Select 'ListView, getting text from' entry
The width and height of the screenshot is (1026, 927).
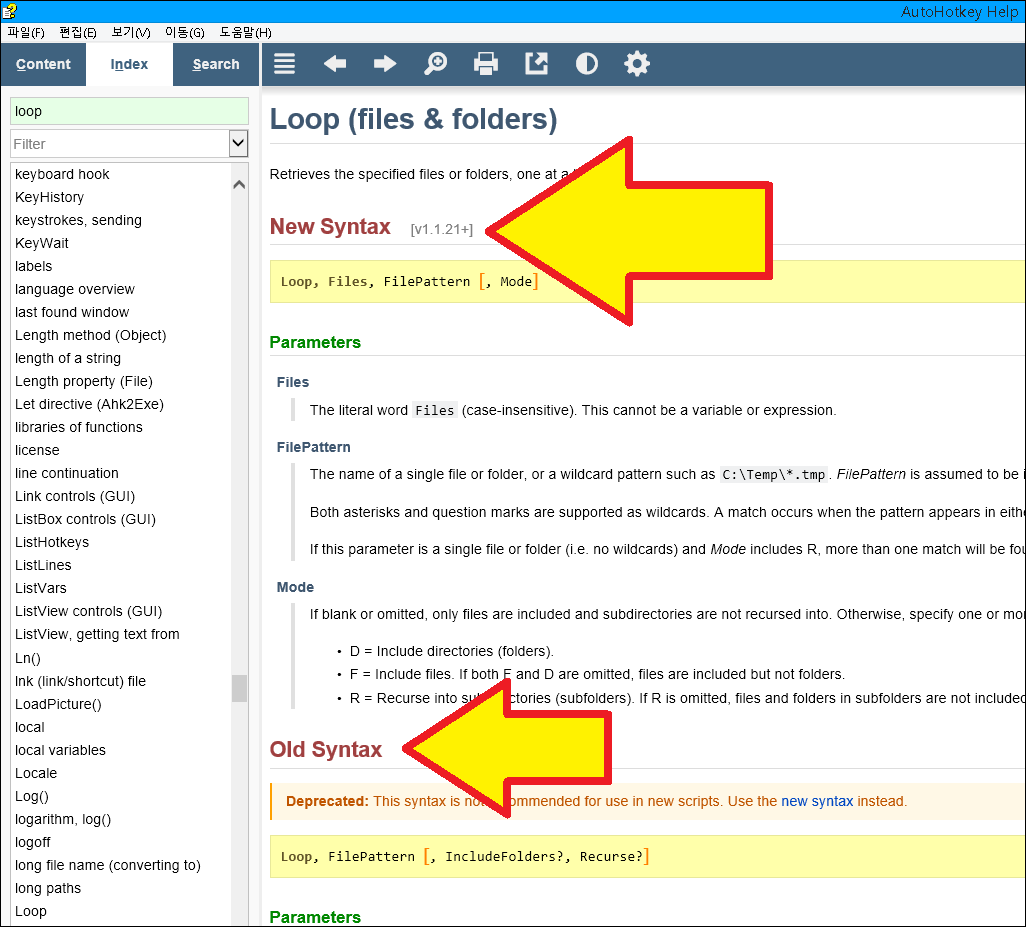pyautogui.click(x=97, y=634)
